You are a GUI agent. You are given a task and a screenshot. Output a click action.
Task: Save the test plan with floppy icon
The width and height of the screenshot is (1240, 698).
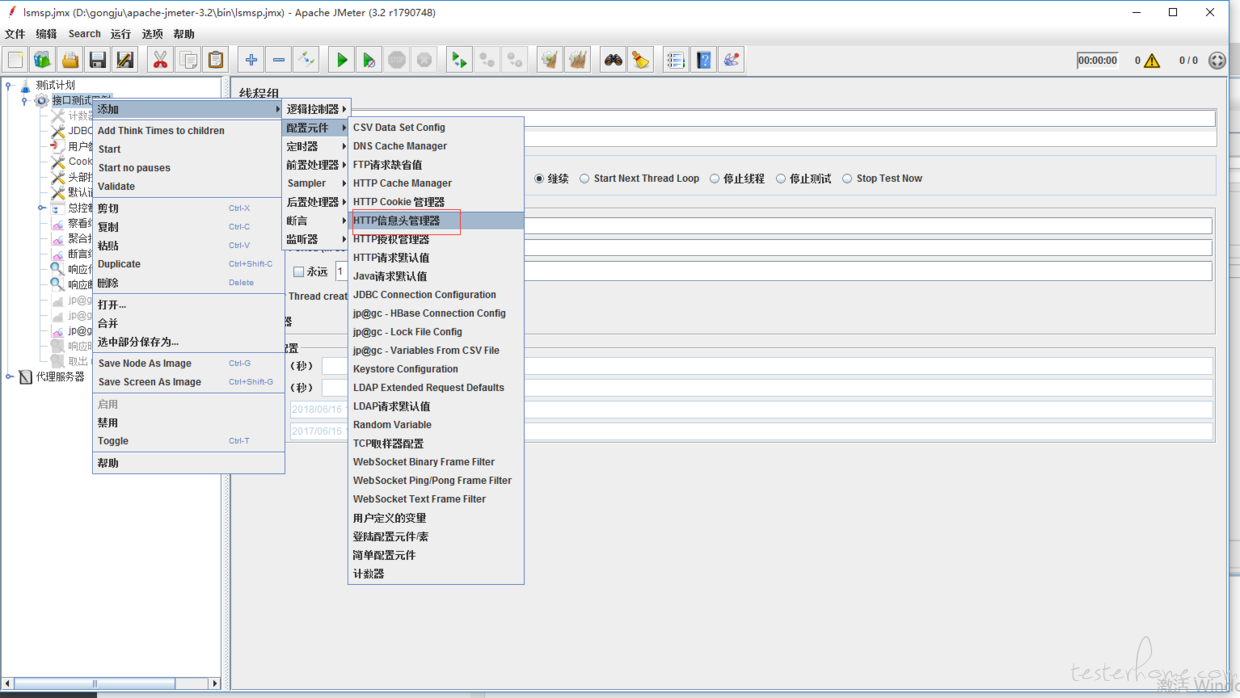pos(97,60)
